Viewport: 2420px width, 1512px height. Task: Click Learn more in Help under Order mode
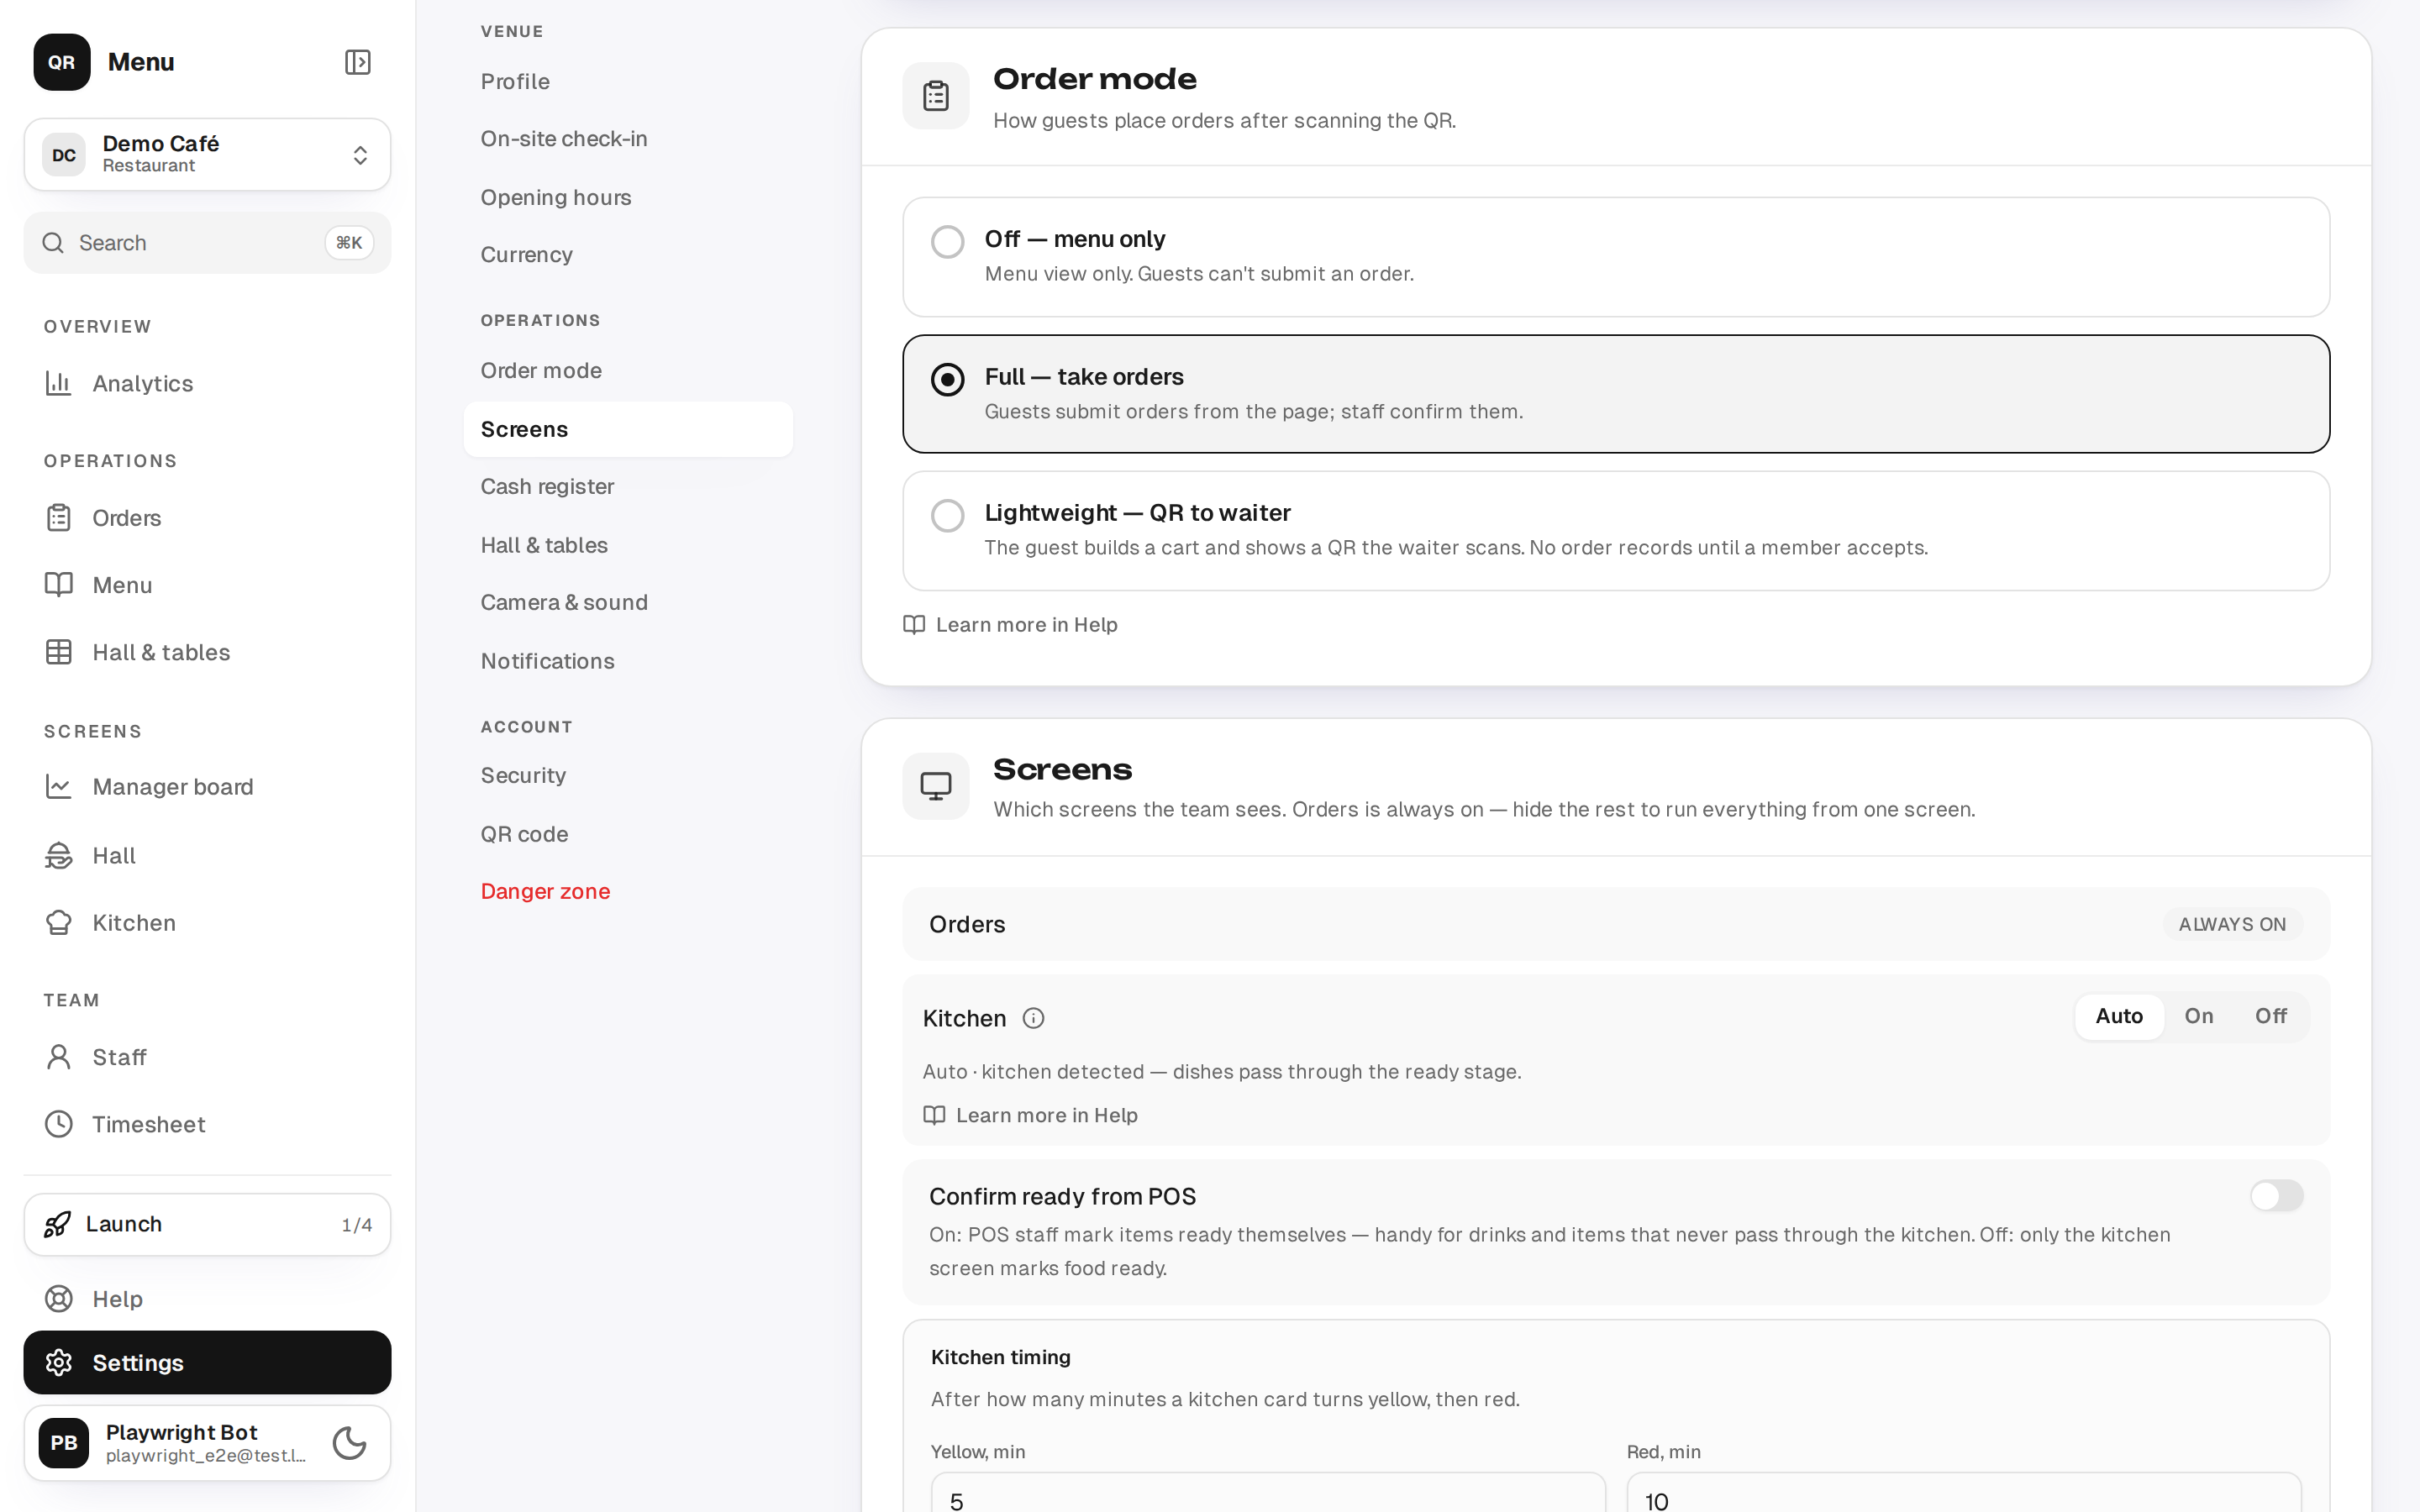[x=1010, y=624]
